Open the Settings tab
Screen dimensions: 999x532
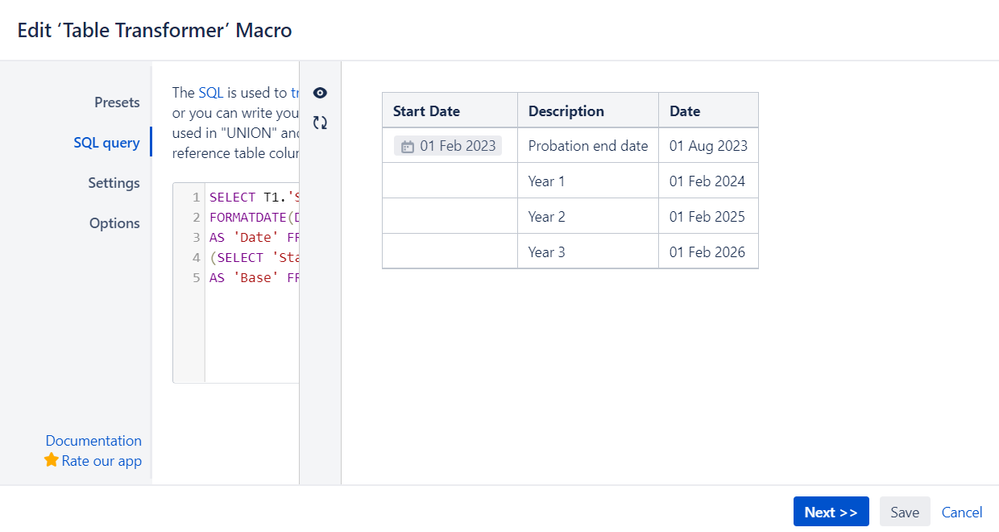113,183
